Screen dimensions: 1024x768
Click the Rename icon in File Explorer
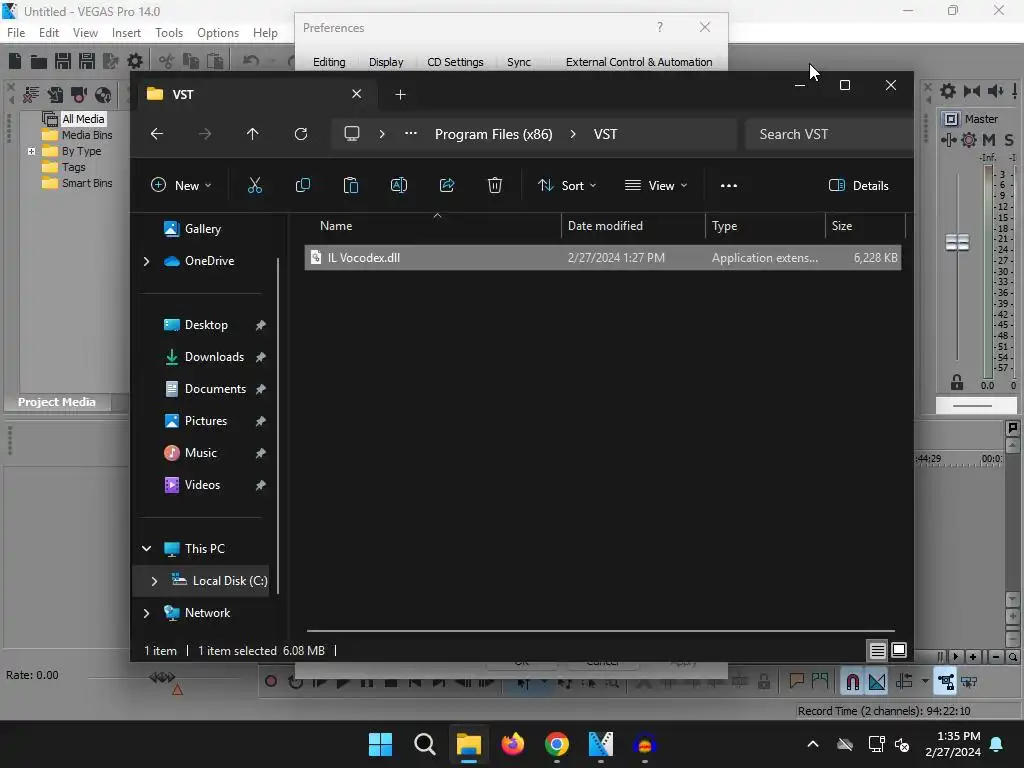pos(398,185)
